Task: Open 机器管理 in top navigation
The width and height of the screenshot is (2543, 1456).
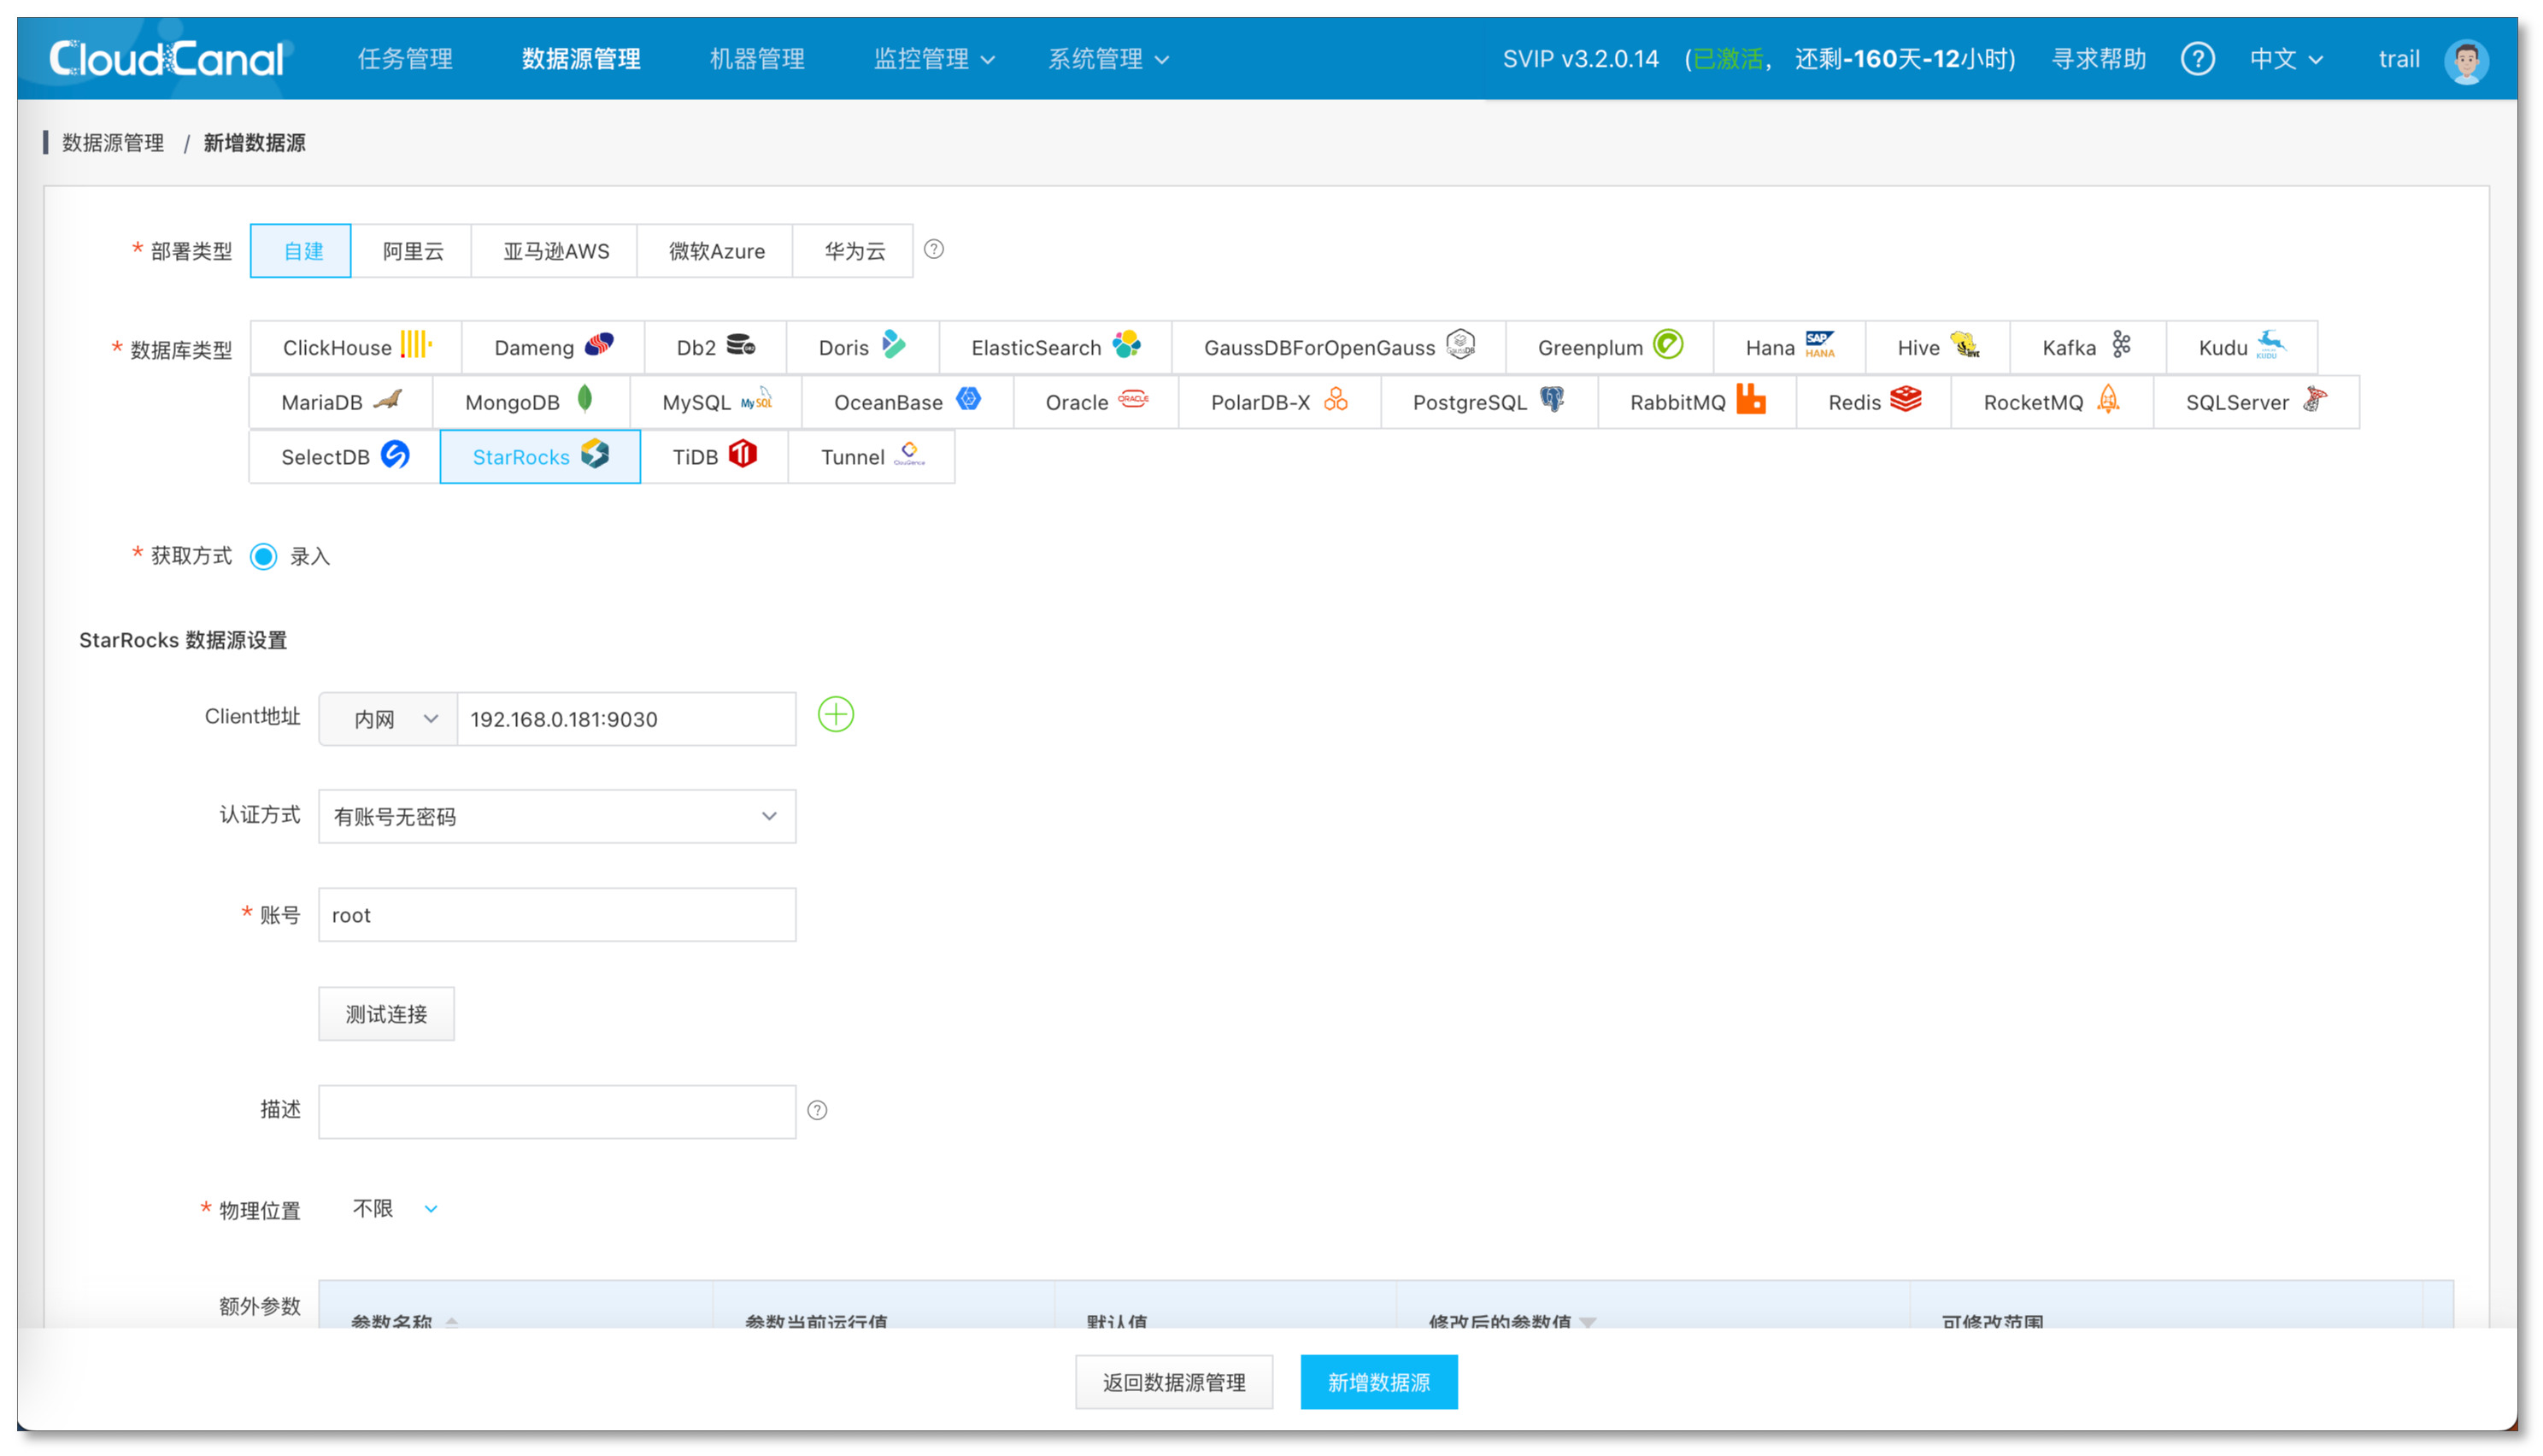Action: 757,59
